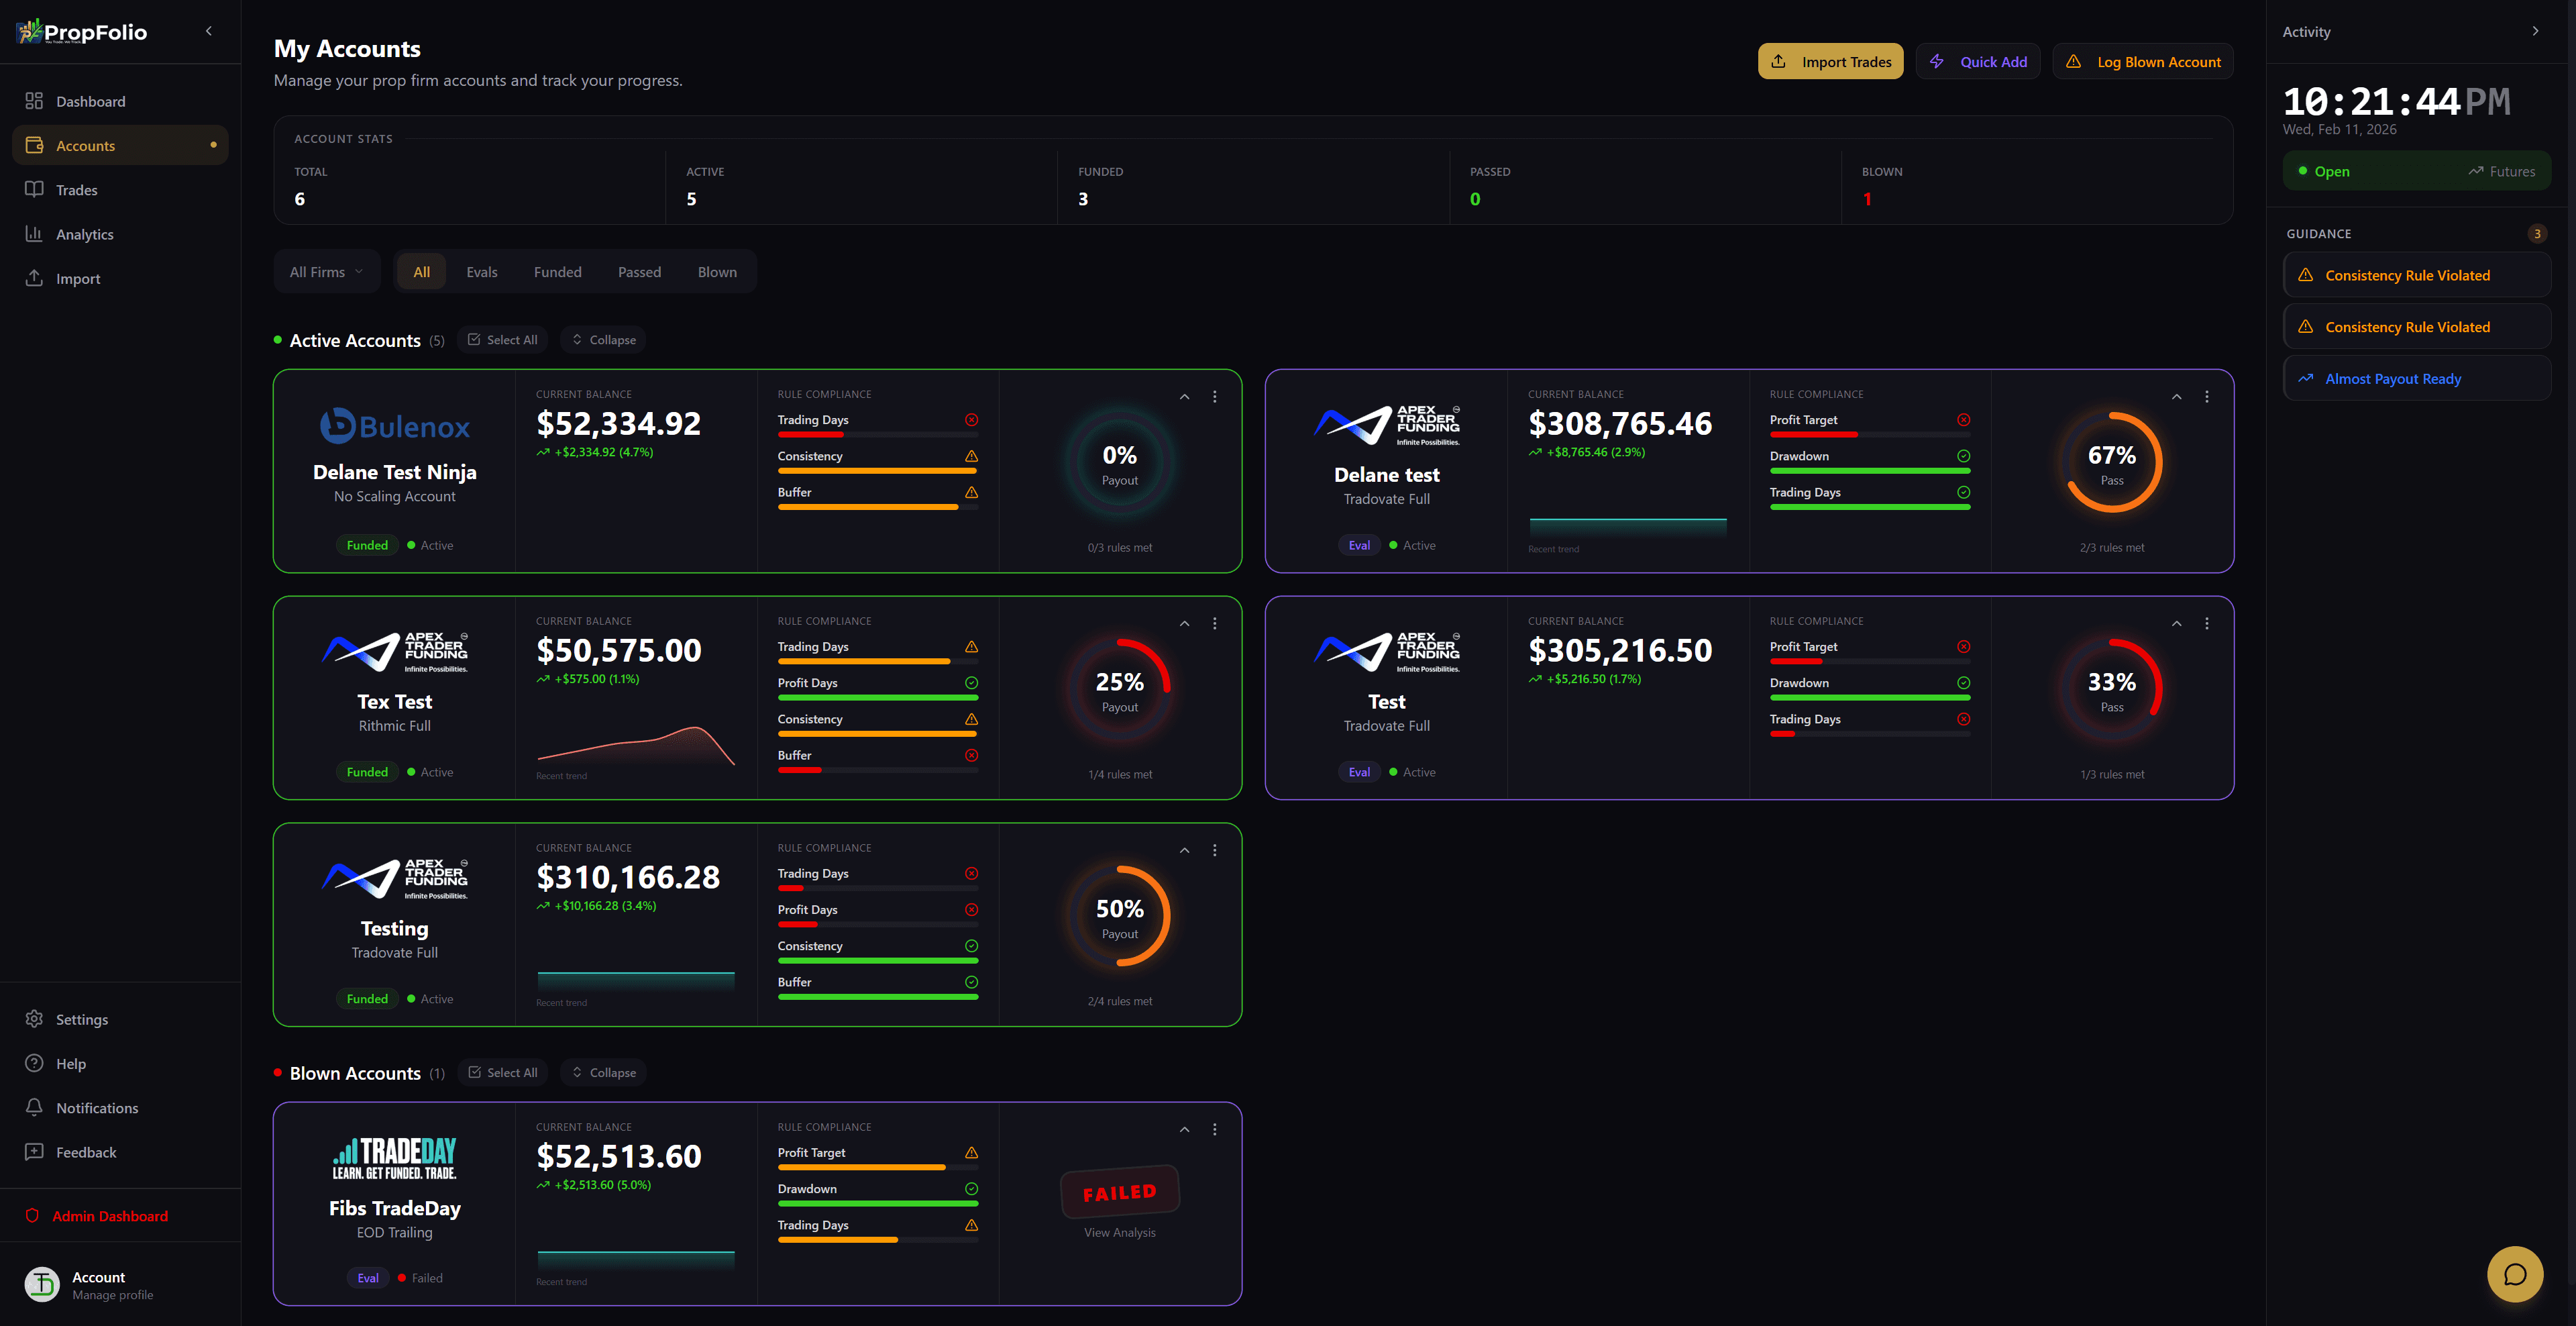Open three-dot menu on Fibs TradeDay card
This screenshot has height=1326, width=2576.
[1214, 1129]
